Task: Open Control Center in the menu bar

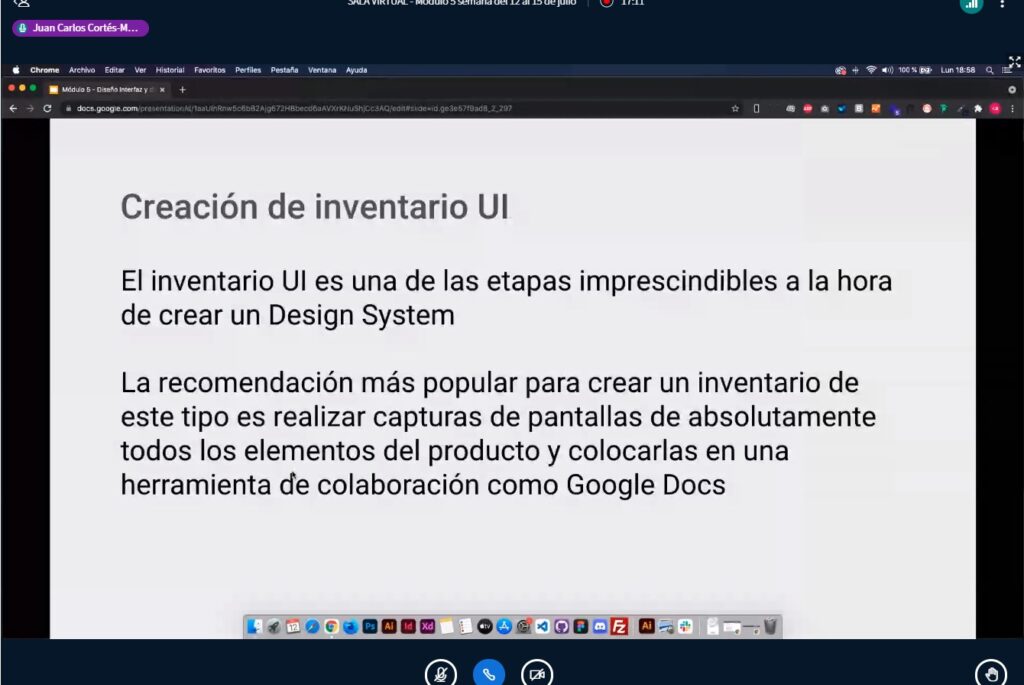Action: coord(1006,70)
